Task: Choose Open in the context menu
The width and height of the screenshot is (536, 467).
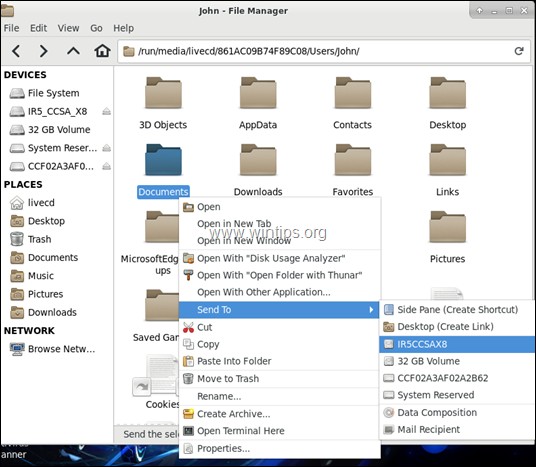Action: [280, 207]
